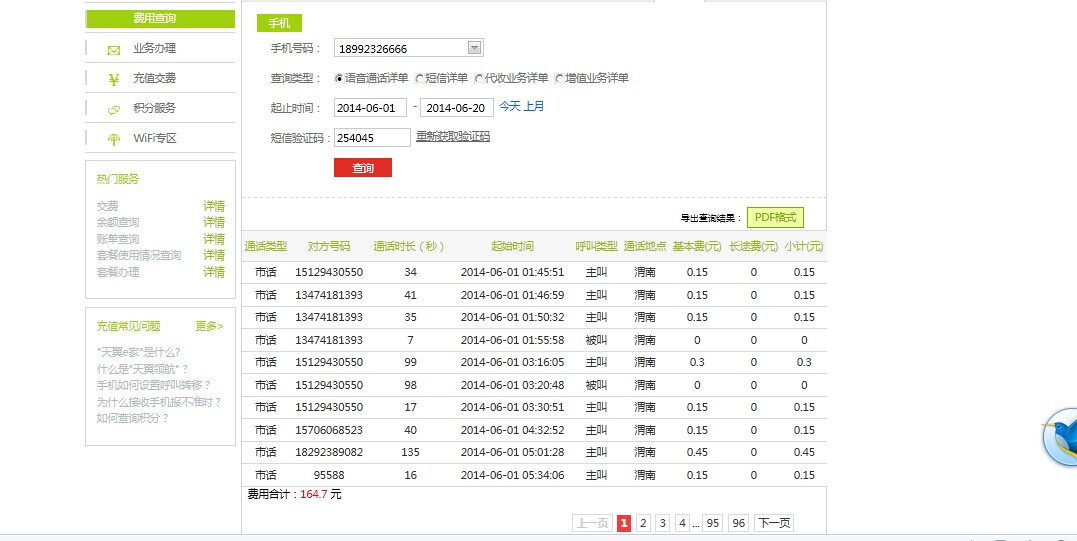Click the envelope icon beside 业务办理
The height and width of the screenshot is (541, 1077).
click(114, 49)
